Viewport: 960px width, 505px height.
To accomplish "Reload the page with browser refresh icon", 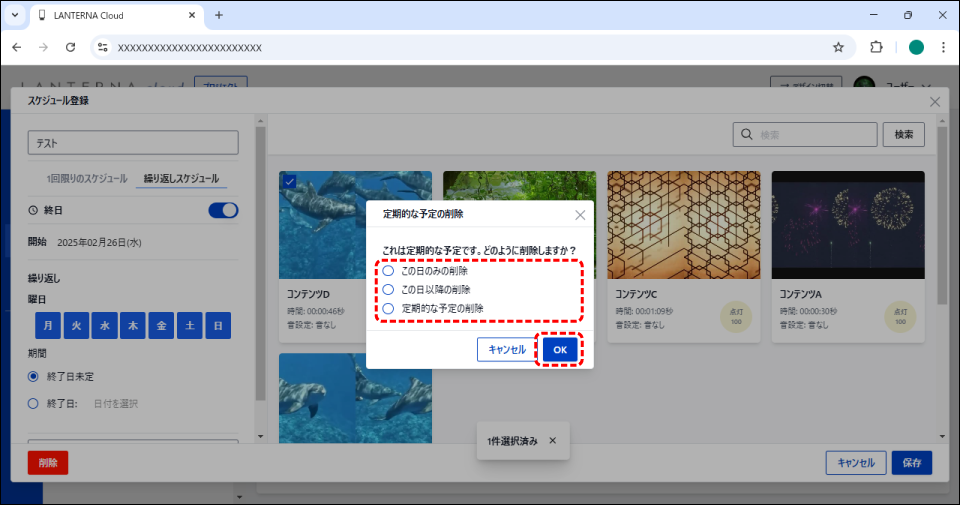I will click(x=70, y=47).
